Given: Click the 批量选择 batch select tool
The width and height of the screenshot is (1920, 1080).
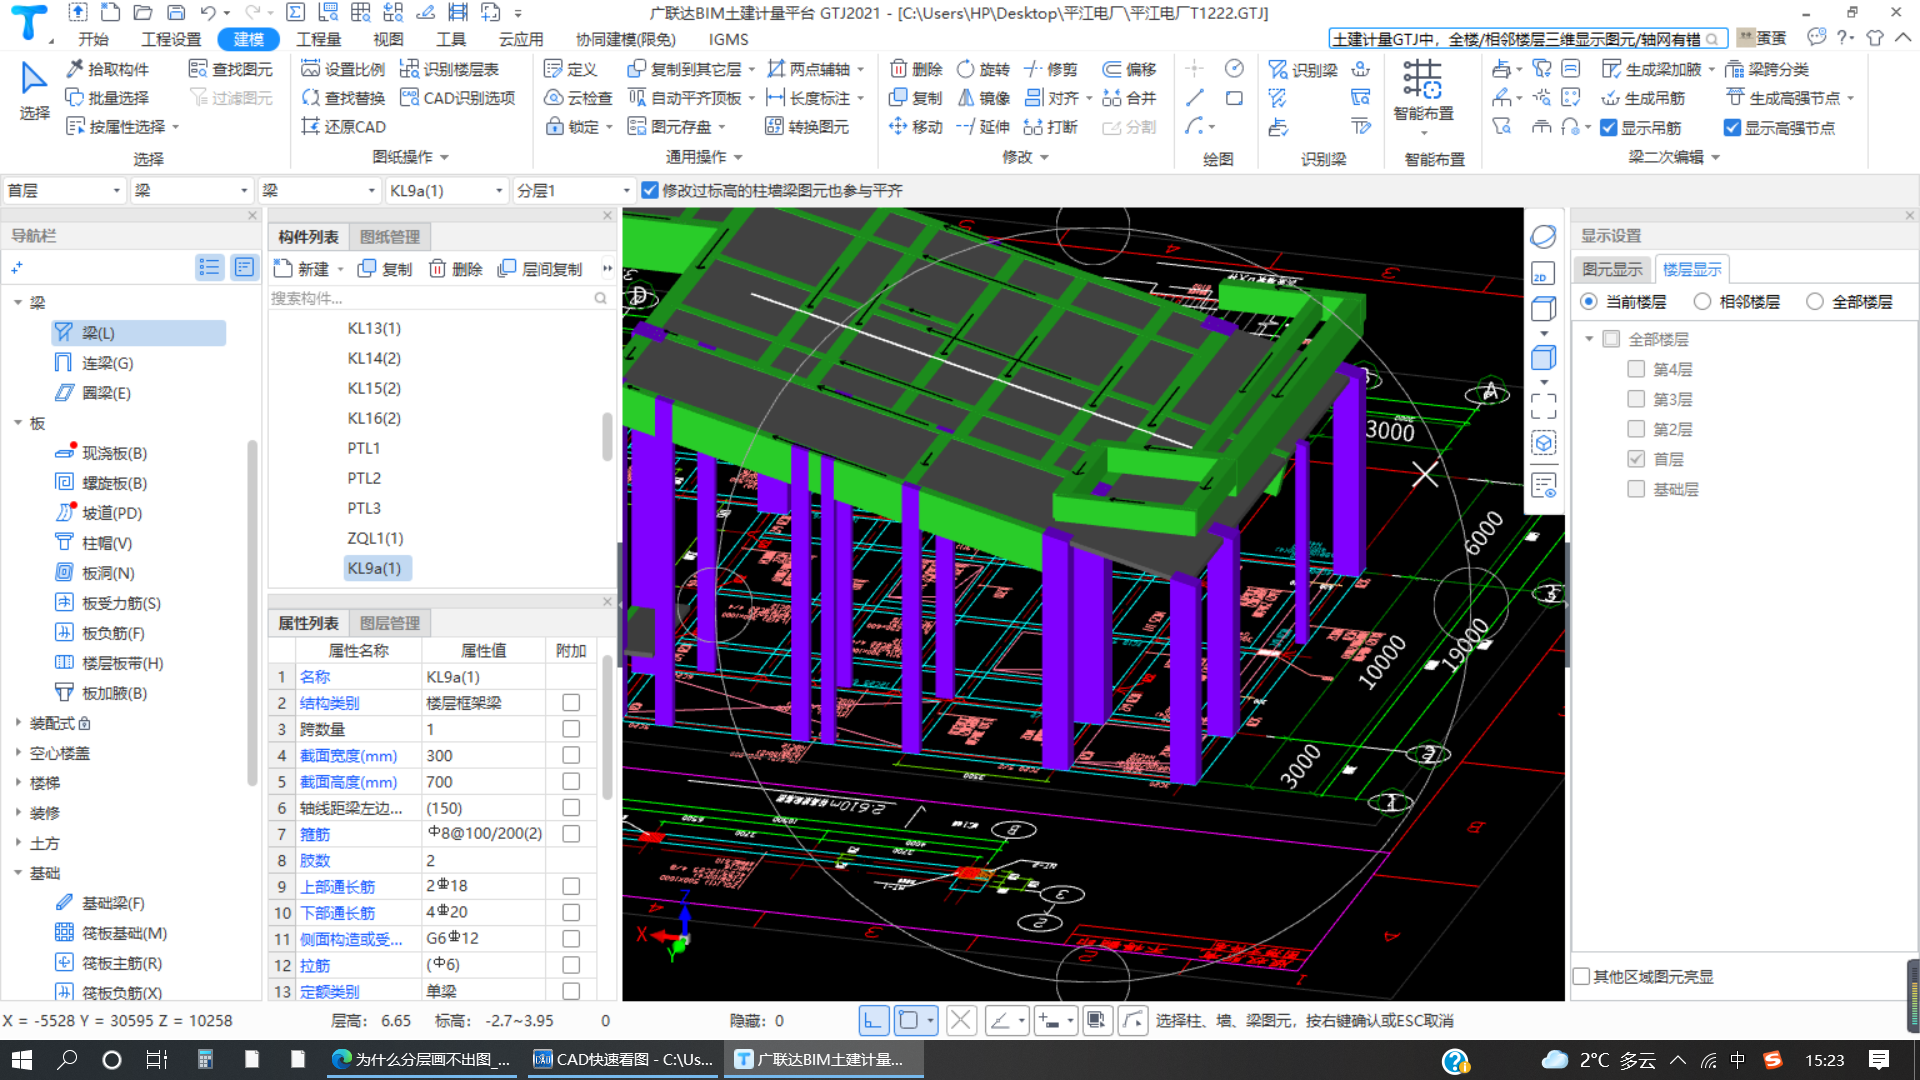Looking at the screenshot, I should pyautogui.click(x=108, y=98).
